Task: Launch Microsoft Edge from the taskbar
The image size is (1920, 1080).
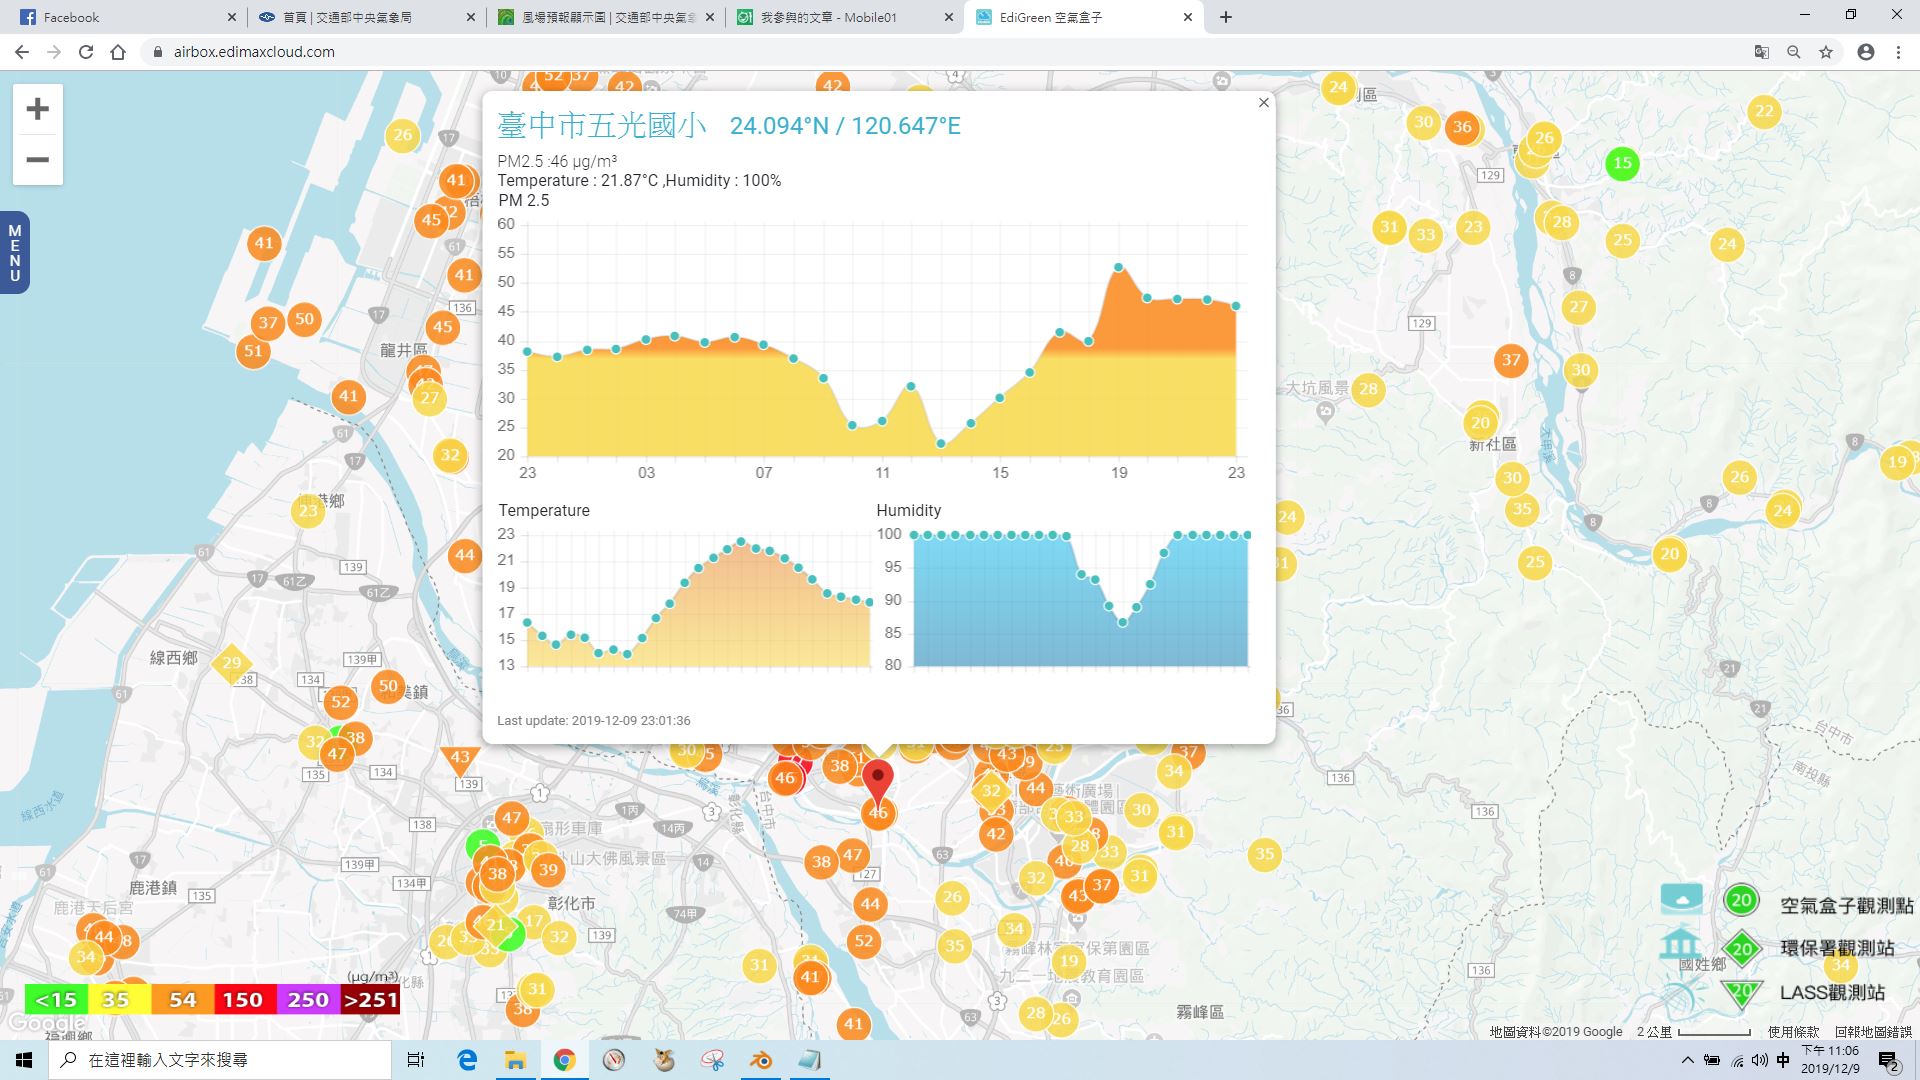Action: (467, 1060)
